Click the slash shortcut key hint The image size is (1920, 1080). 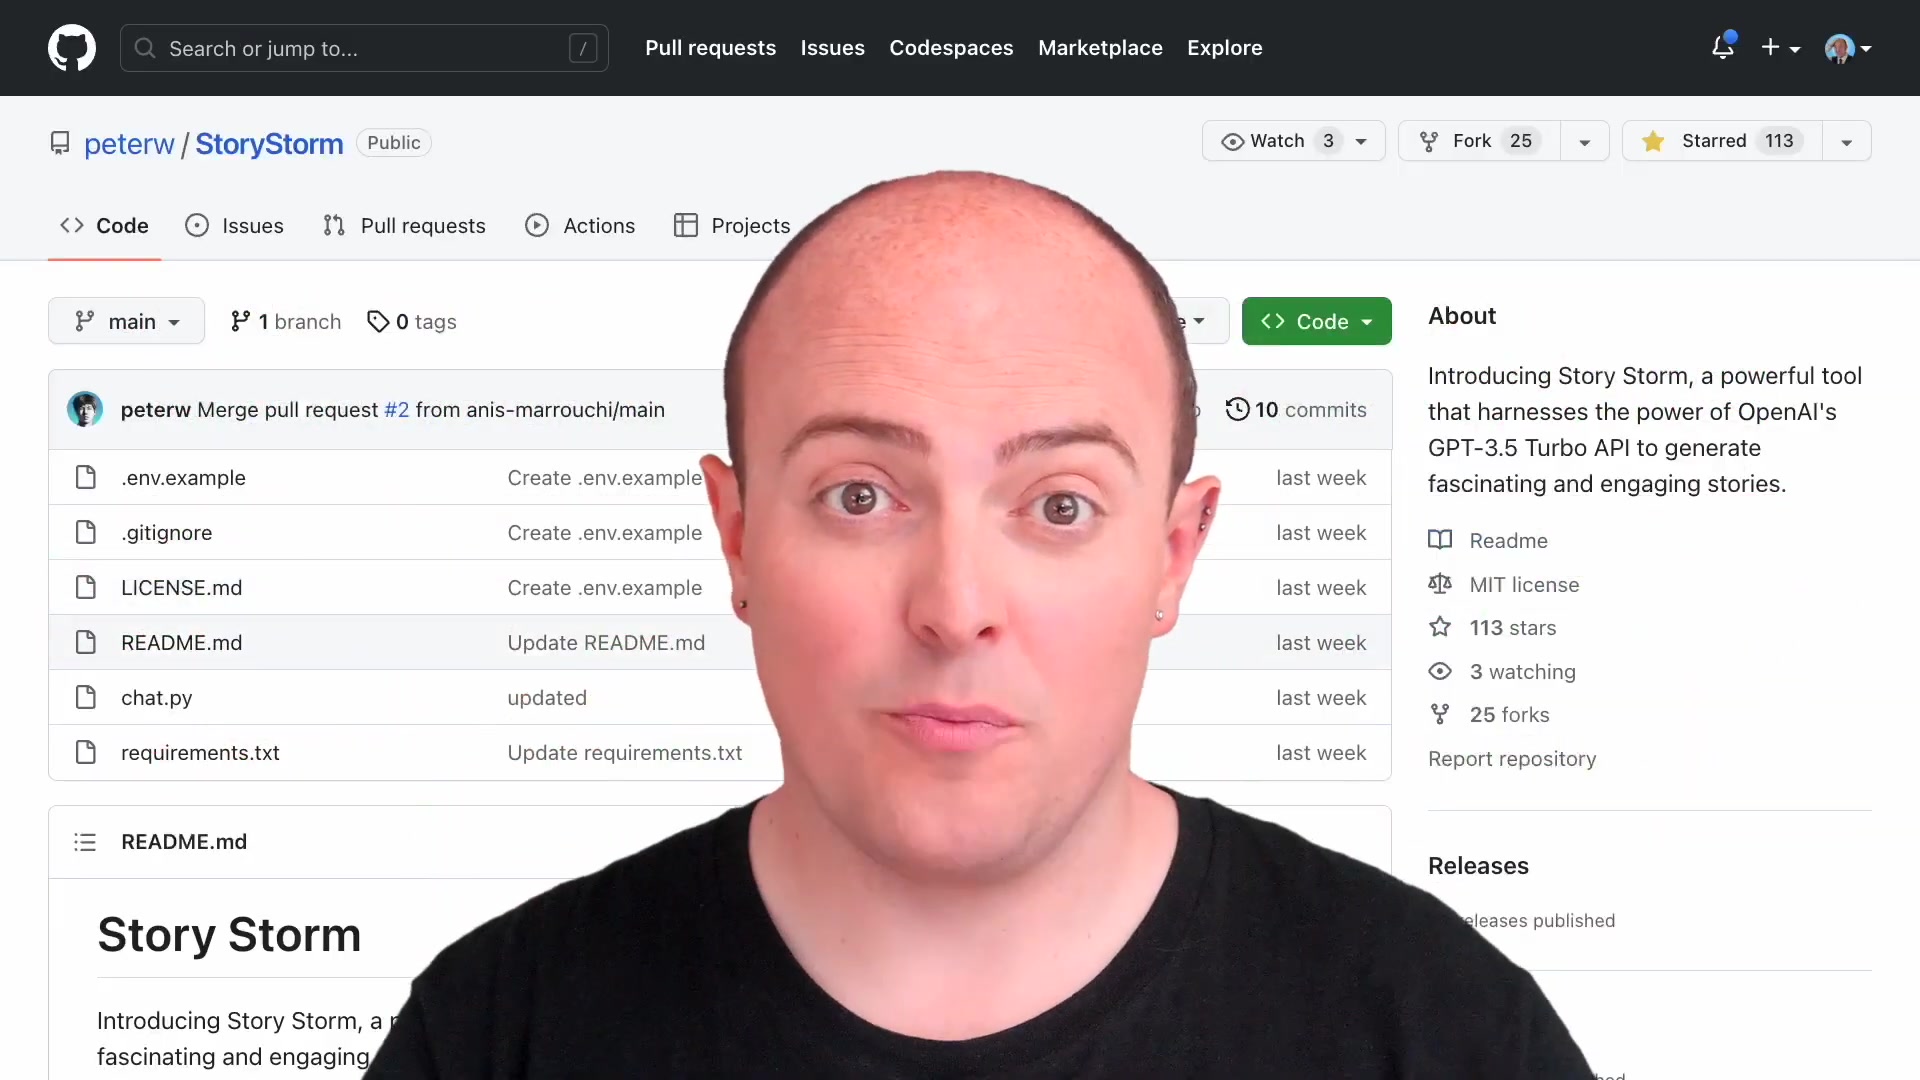(583, 48)
